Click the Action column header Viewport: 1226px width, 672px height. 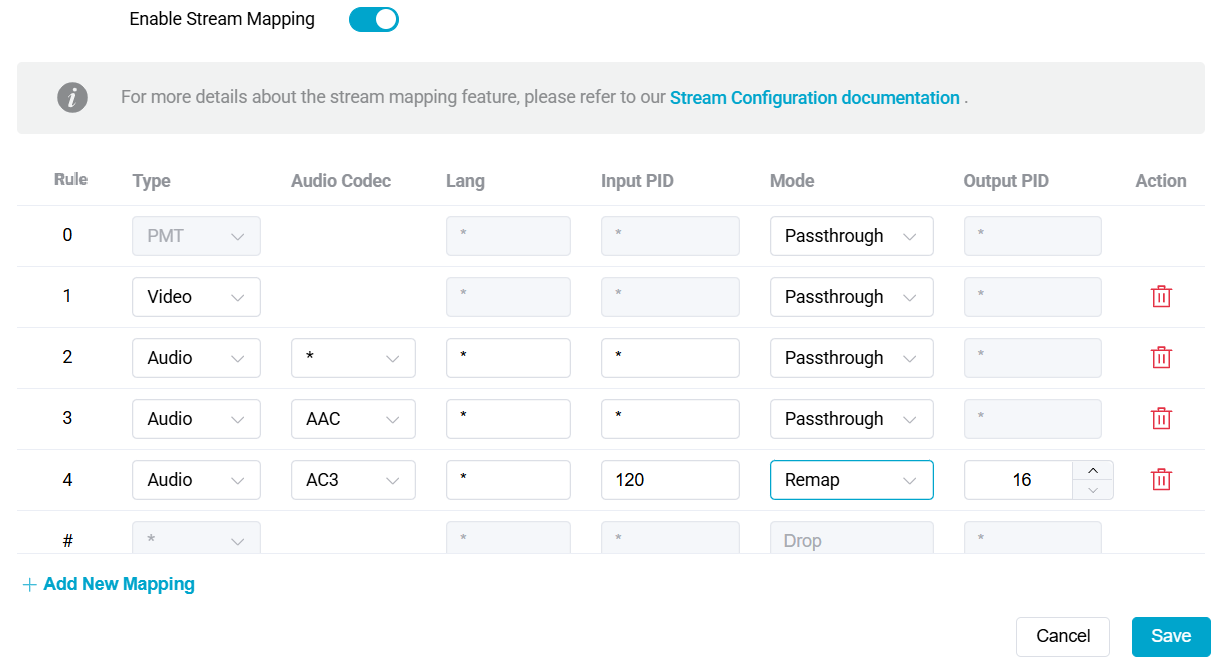click(x=1161, y=181)
